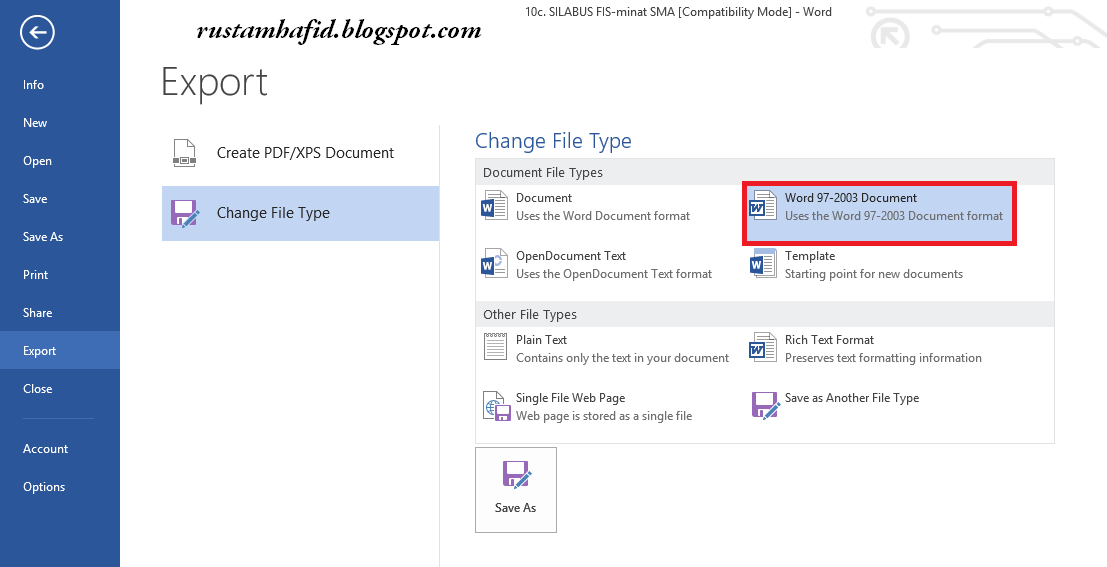This screenshot has height=567, width=1107.
Task: Open the Info page
Action: [x=60, y=85]
